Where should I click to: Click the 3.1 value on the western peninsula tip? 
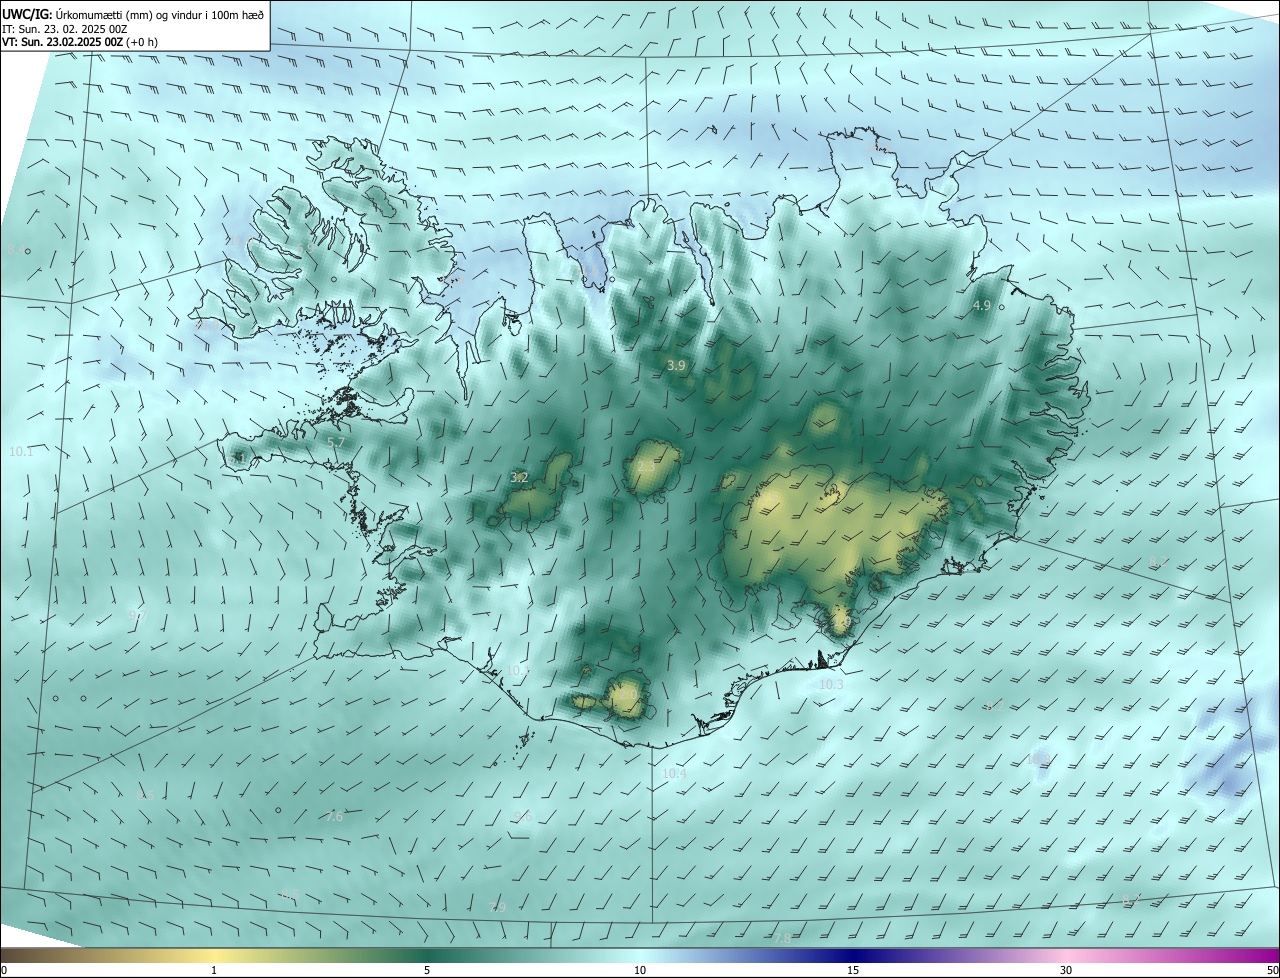pyautogui.click(x=237, y=457)
